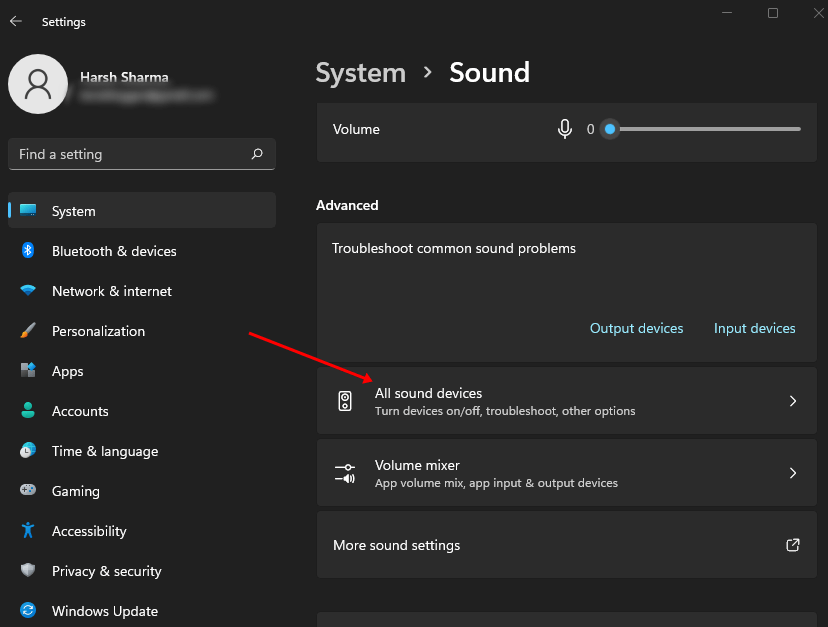This screenshot has height=627, width=828.
Task: Open Troubleshoot common sound problems section
Action: 454,249
